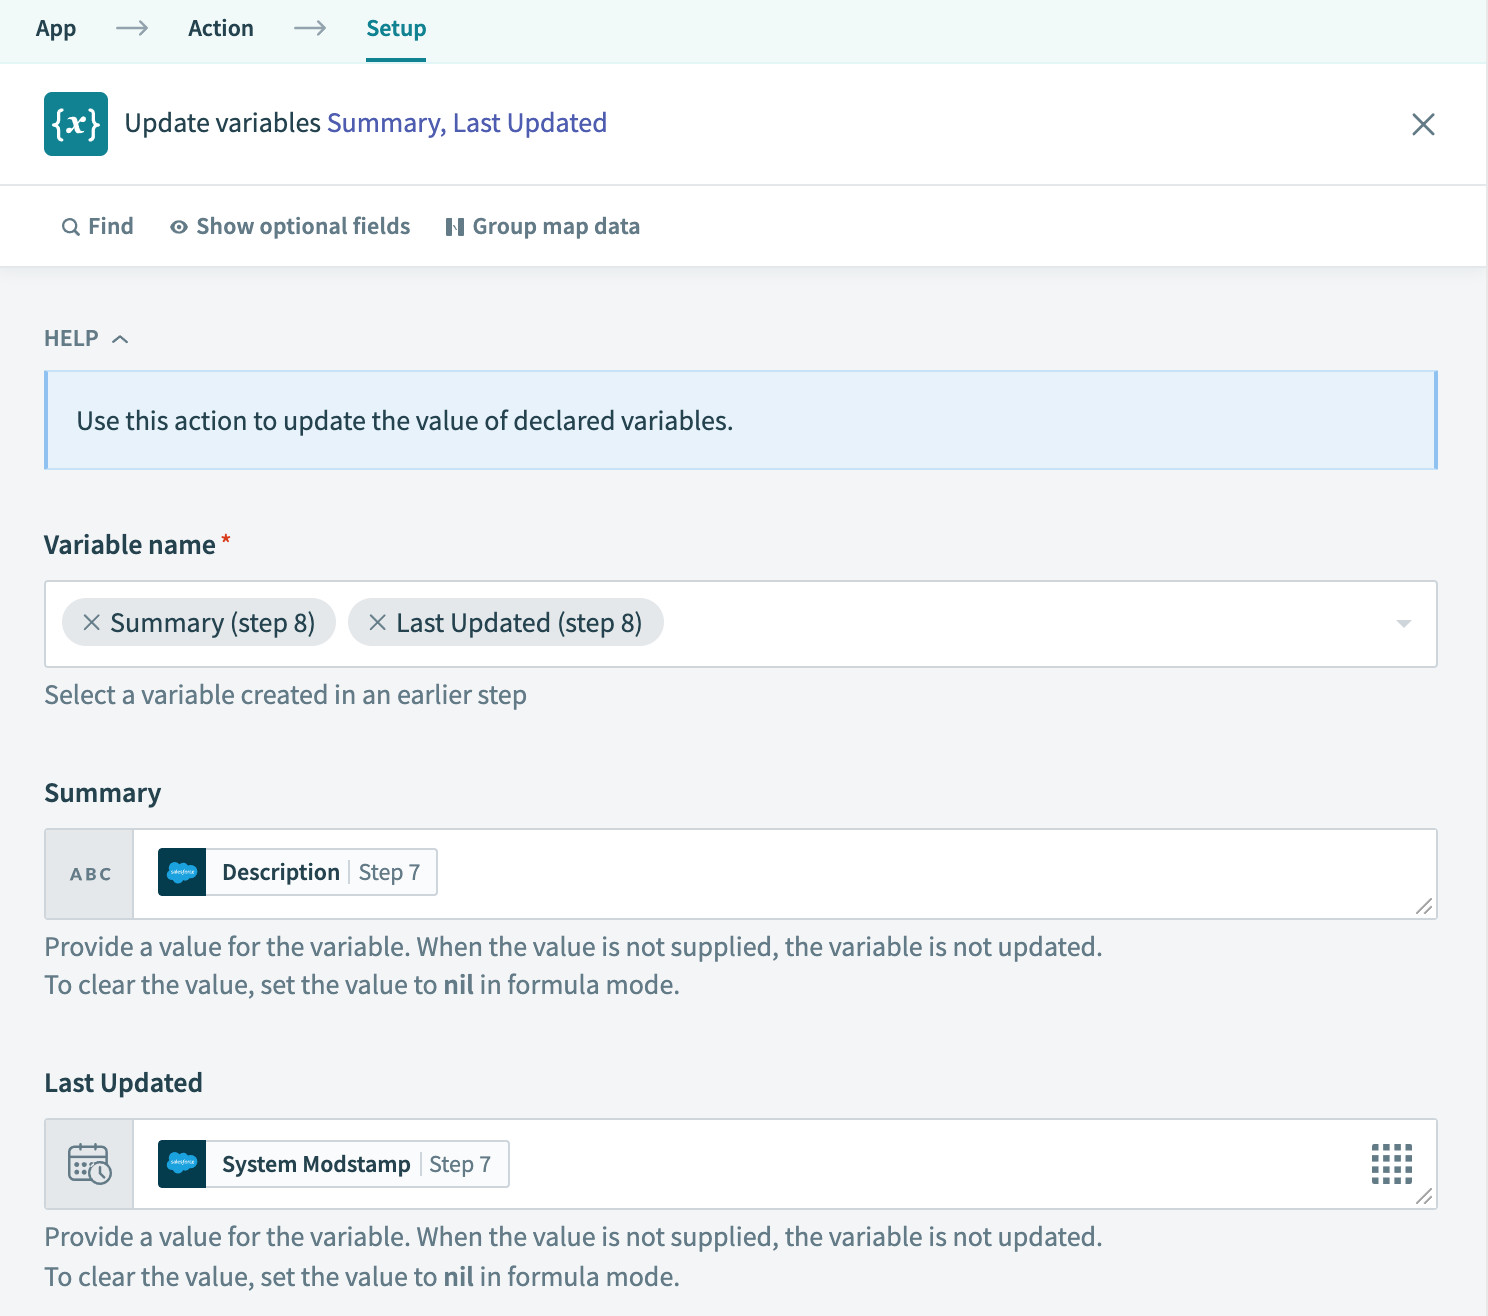The width and height of the screenshot is (1488, 1316).
Task: Click the variables {x} app icon
Action: (76, 124)
